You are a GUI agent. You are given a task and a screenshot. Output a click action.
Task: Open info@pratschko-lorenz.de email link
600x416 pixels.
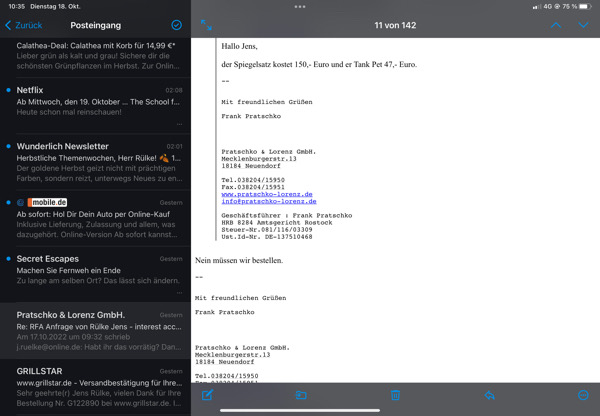[269, 201]
